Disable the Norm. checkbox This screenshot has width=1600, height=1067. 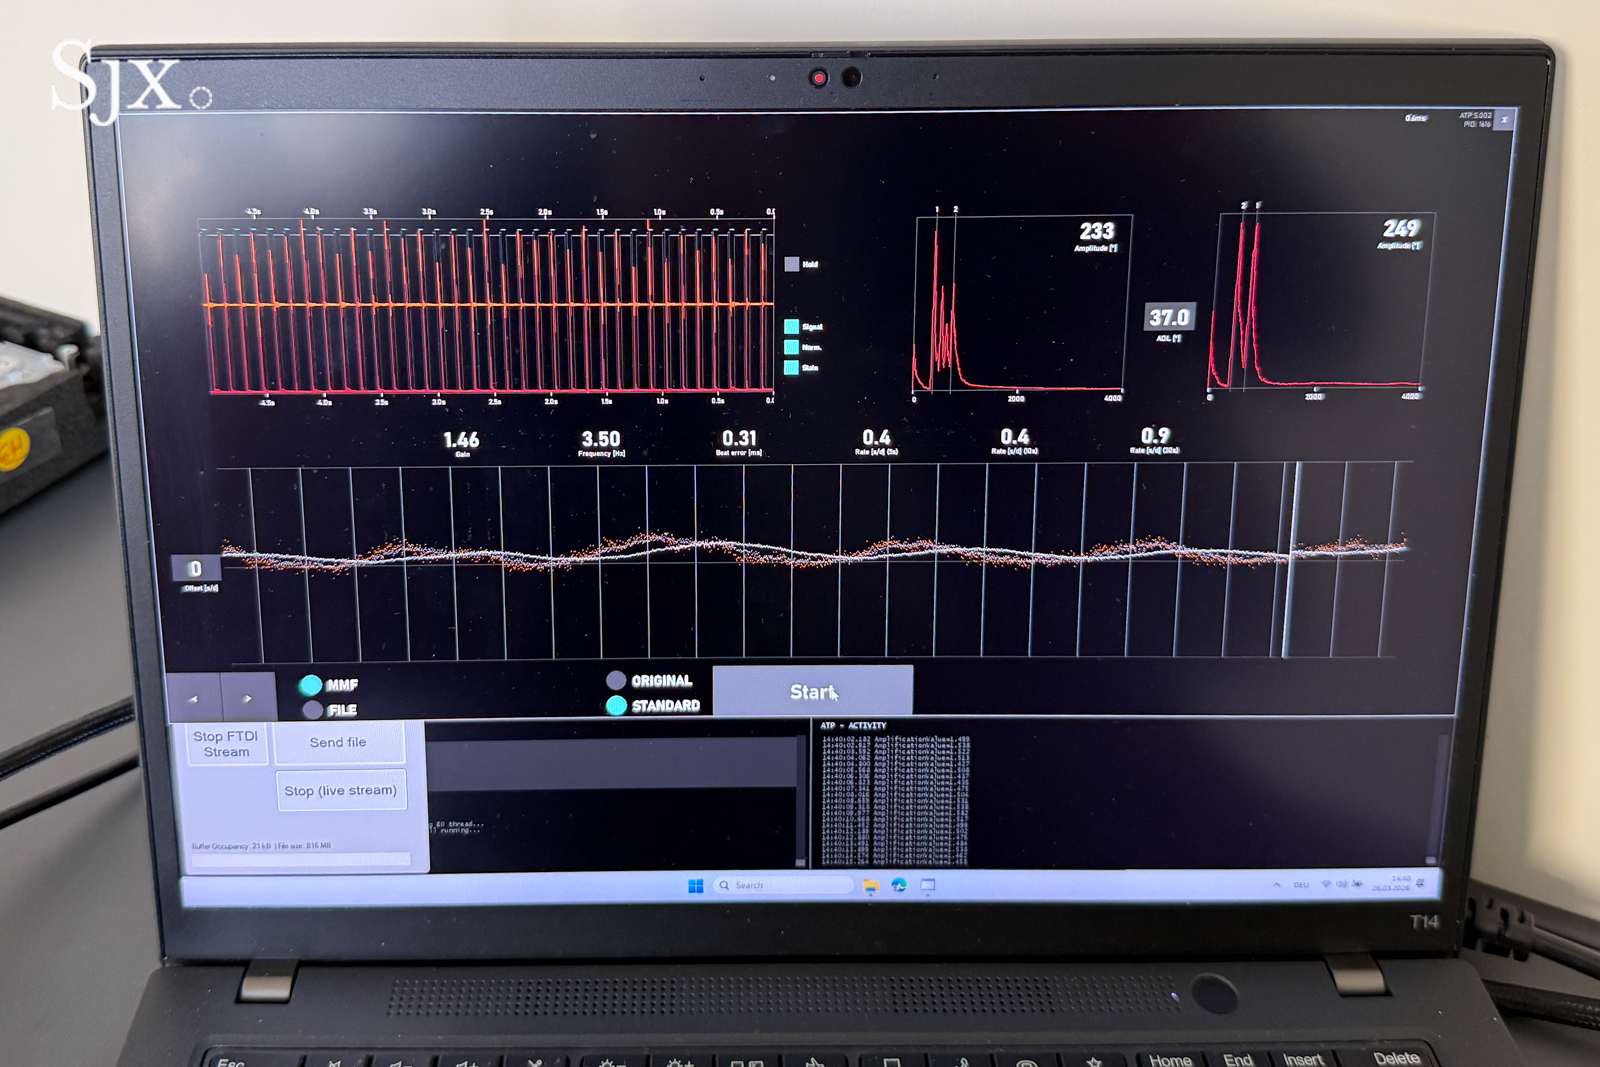(x=791, y=347)
